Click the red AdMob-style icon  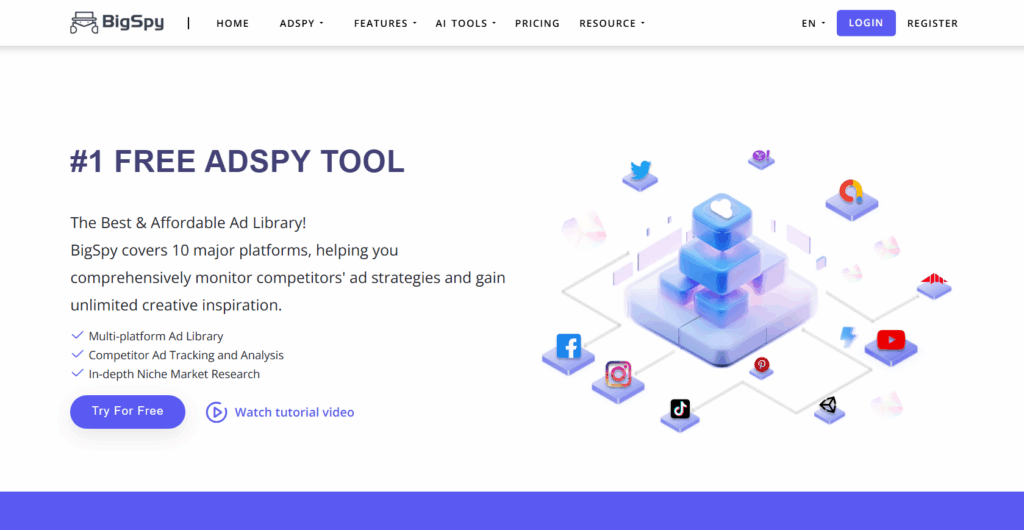click(x=934, y=279)
